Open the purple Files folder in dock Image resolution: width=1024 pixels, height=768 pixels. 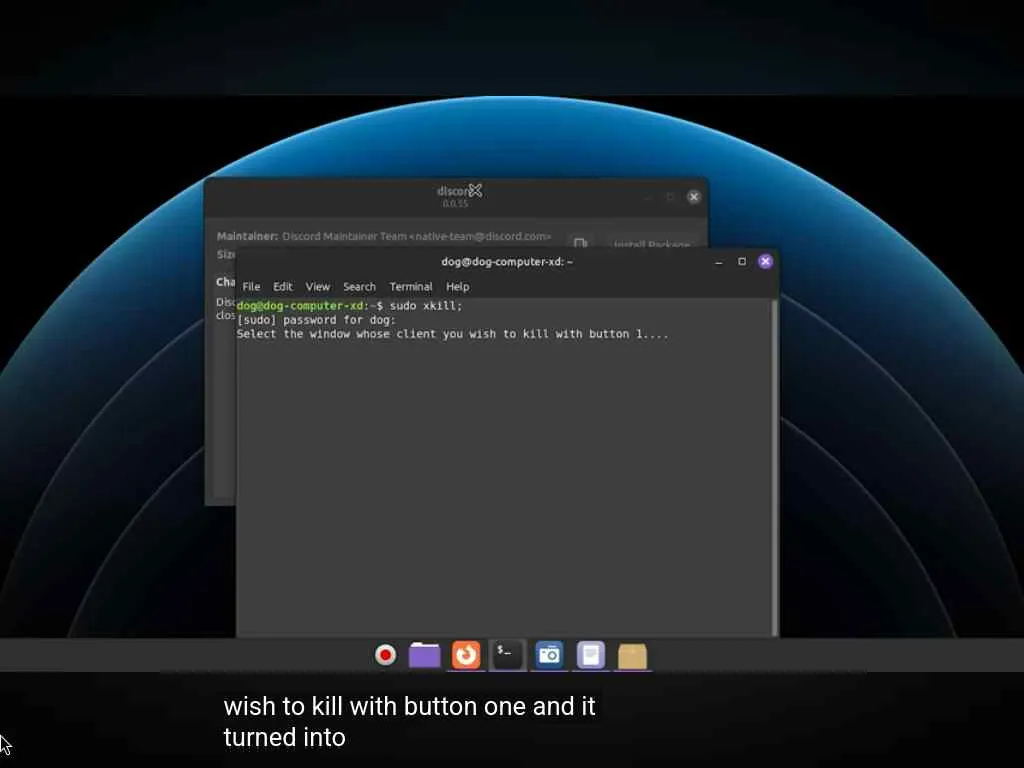pos(424,655)
